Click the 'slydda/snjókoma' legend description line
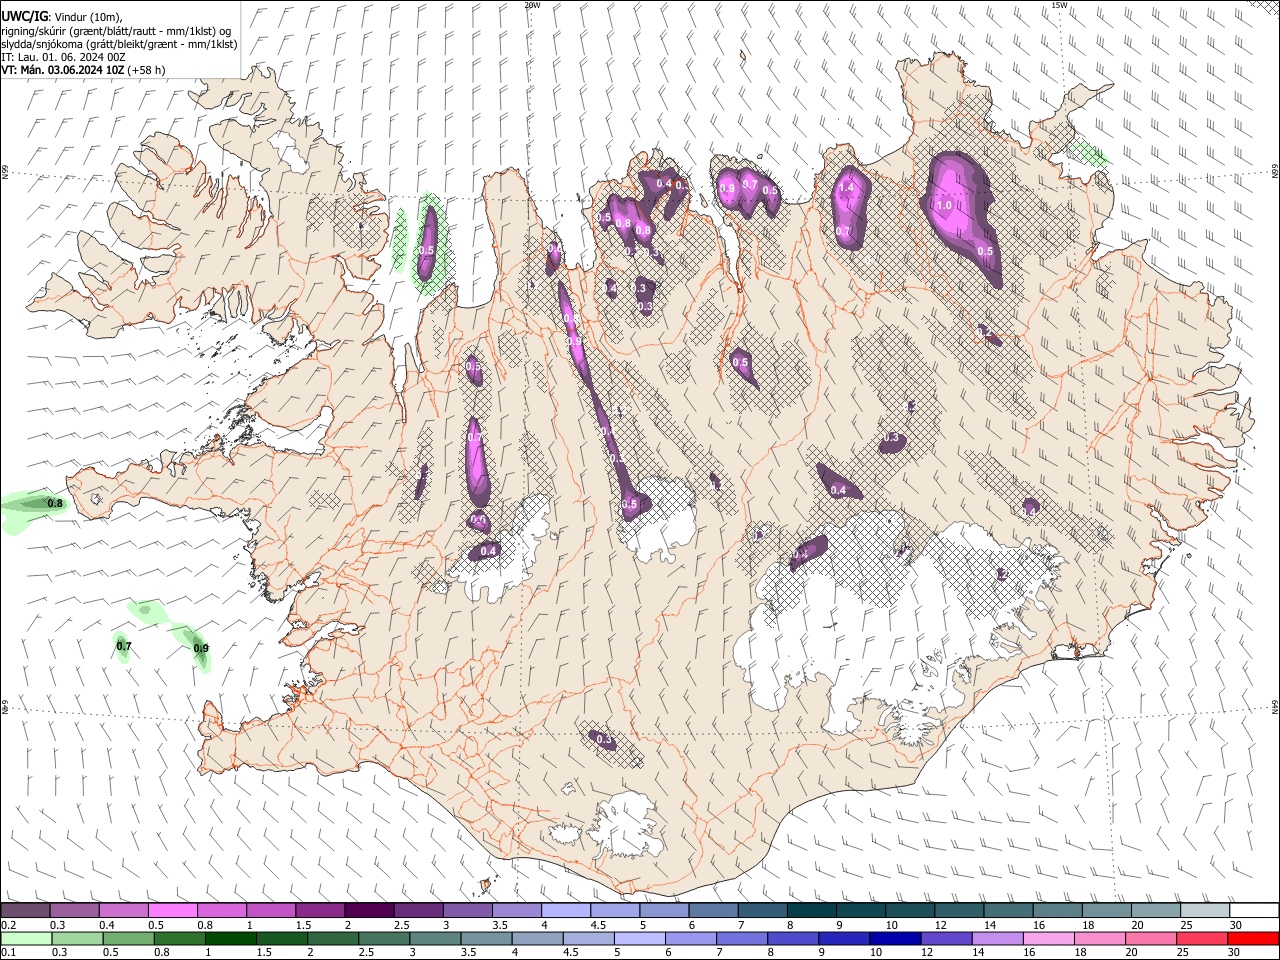 [119, 44]
